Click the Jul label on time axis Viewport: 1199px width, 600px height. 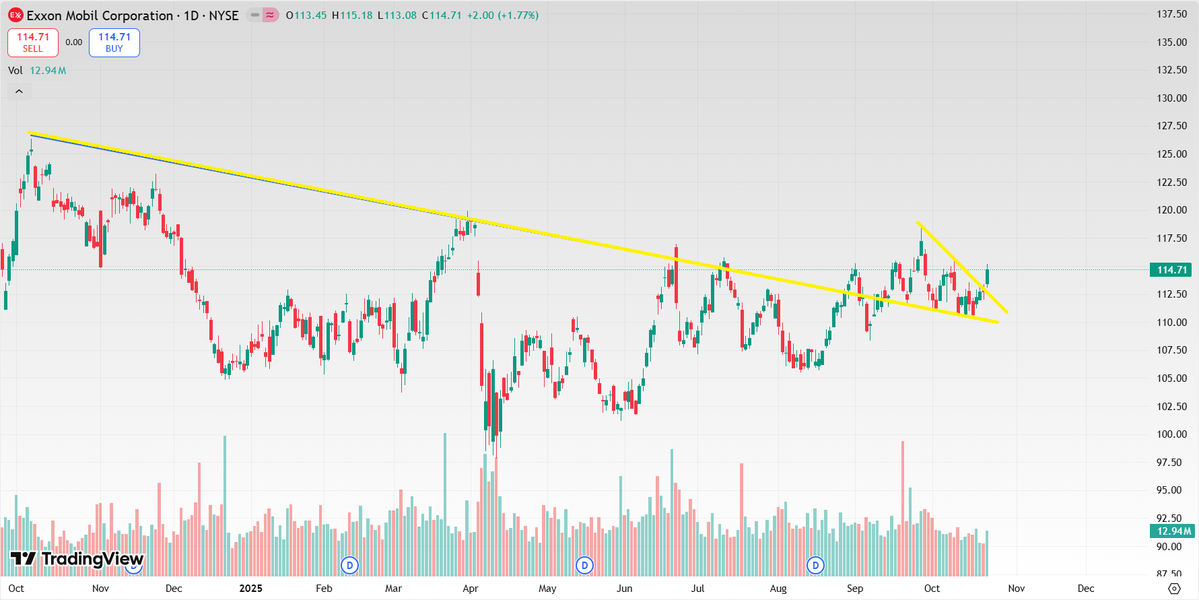pyautogui.click(x=698, y=589)
